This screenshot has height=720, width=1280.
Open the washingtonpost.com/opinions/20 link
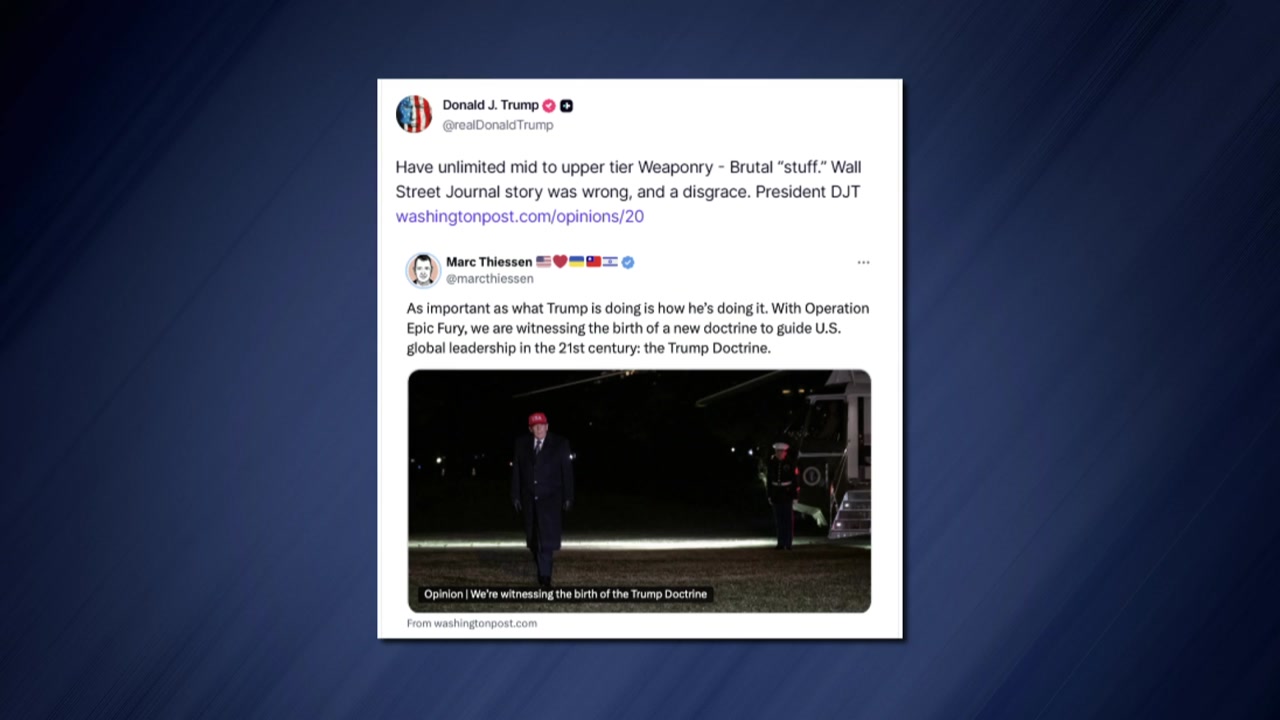click(x=519, y=216)
